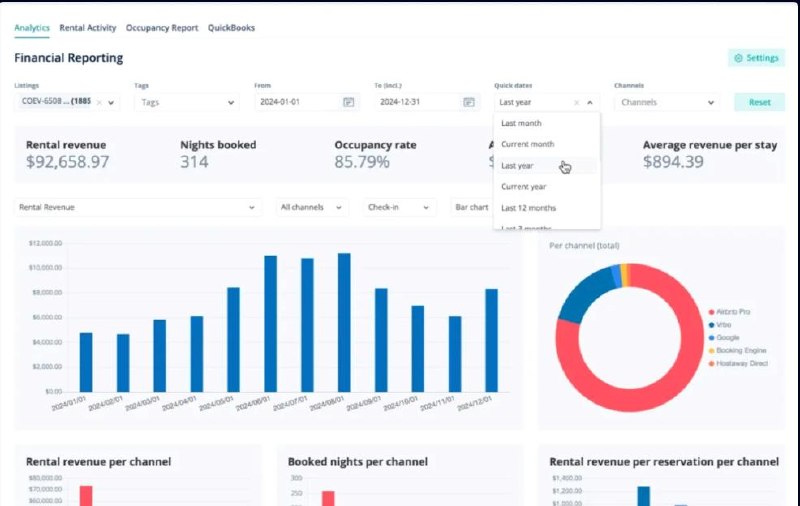
Task: Open the Channels filter dropdown
Action: [x=667, y=103]
